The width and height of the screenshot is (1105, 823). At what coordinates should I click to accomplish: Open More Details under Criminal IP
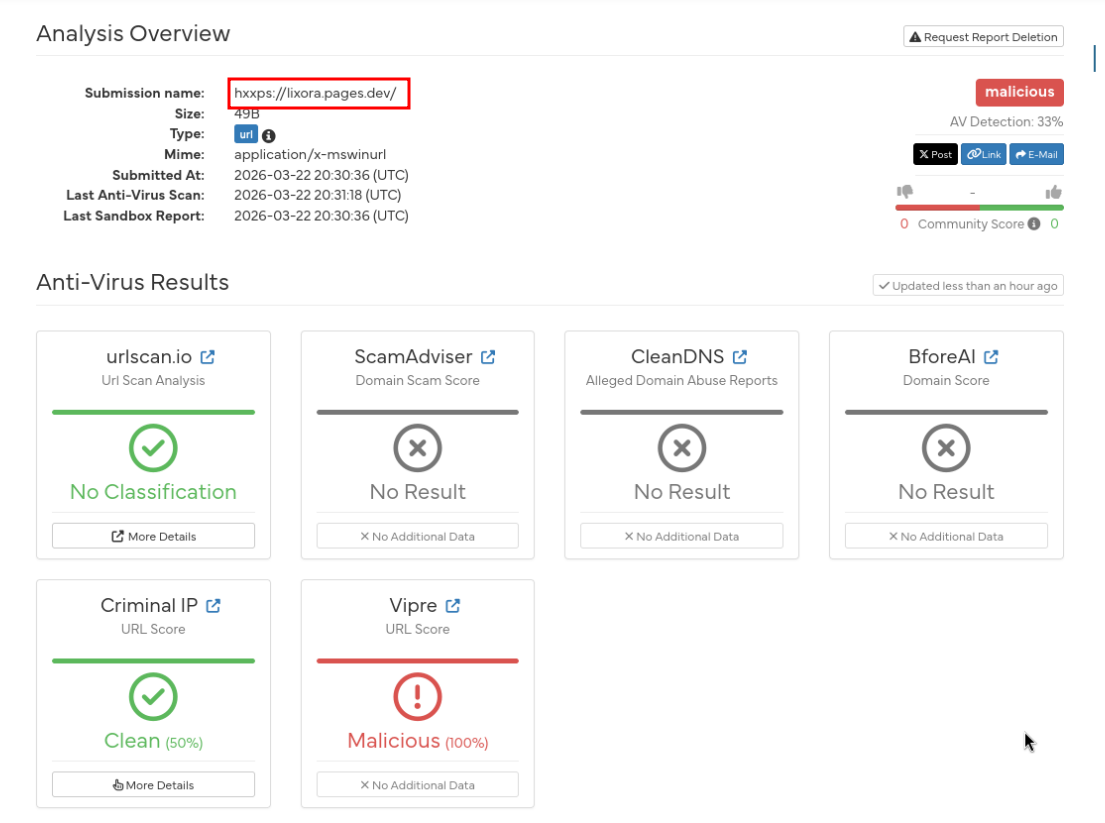click(x=153, y=784)
